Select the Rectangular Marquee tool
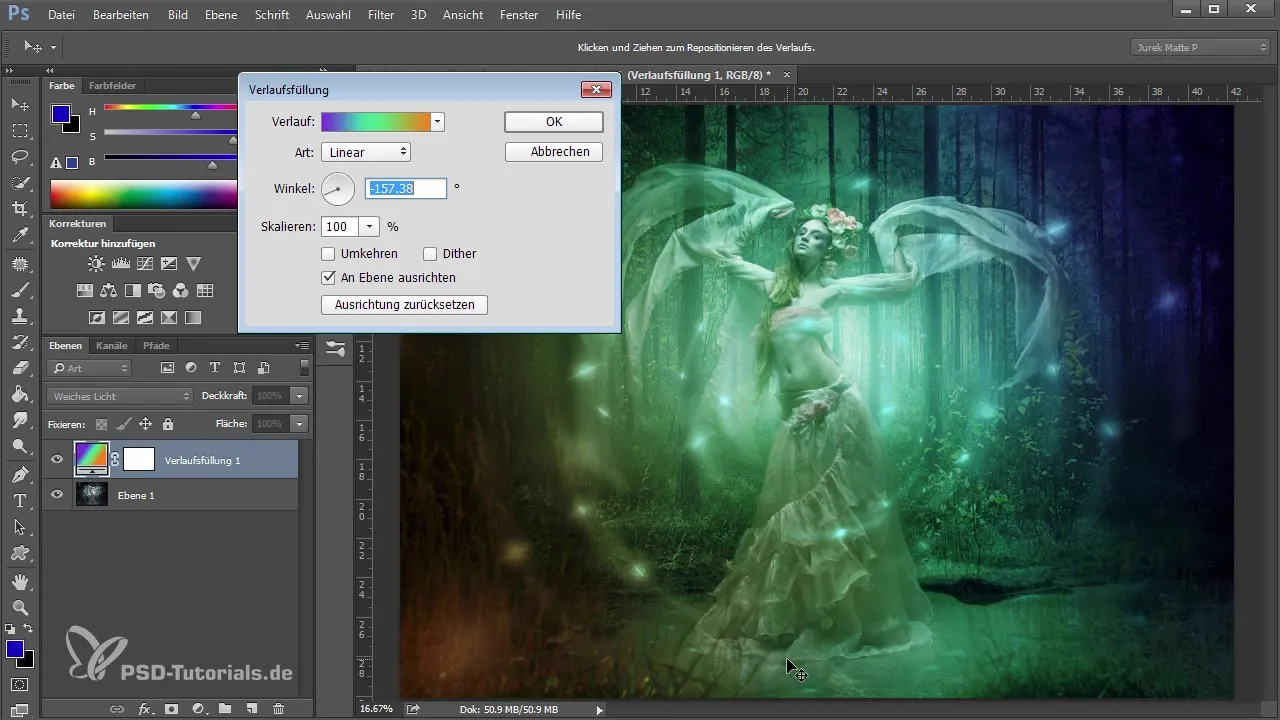The height and width of the screenshot is (720, 1280). point(19,130)
